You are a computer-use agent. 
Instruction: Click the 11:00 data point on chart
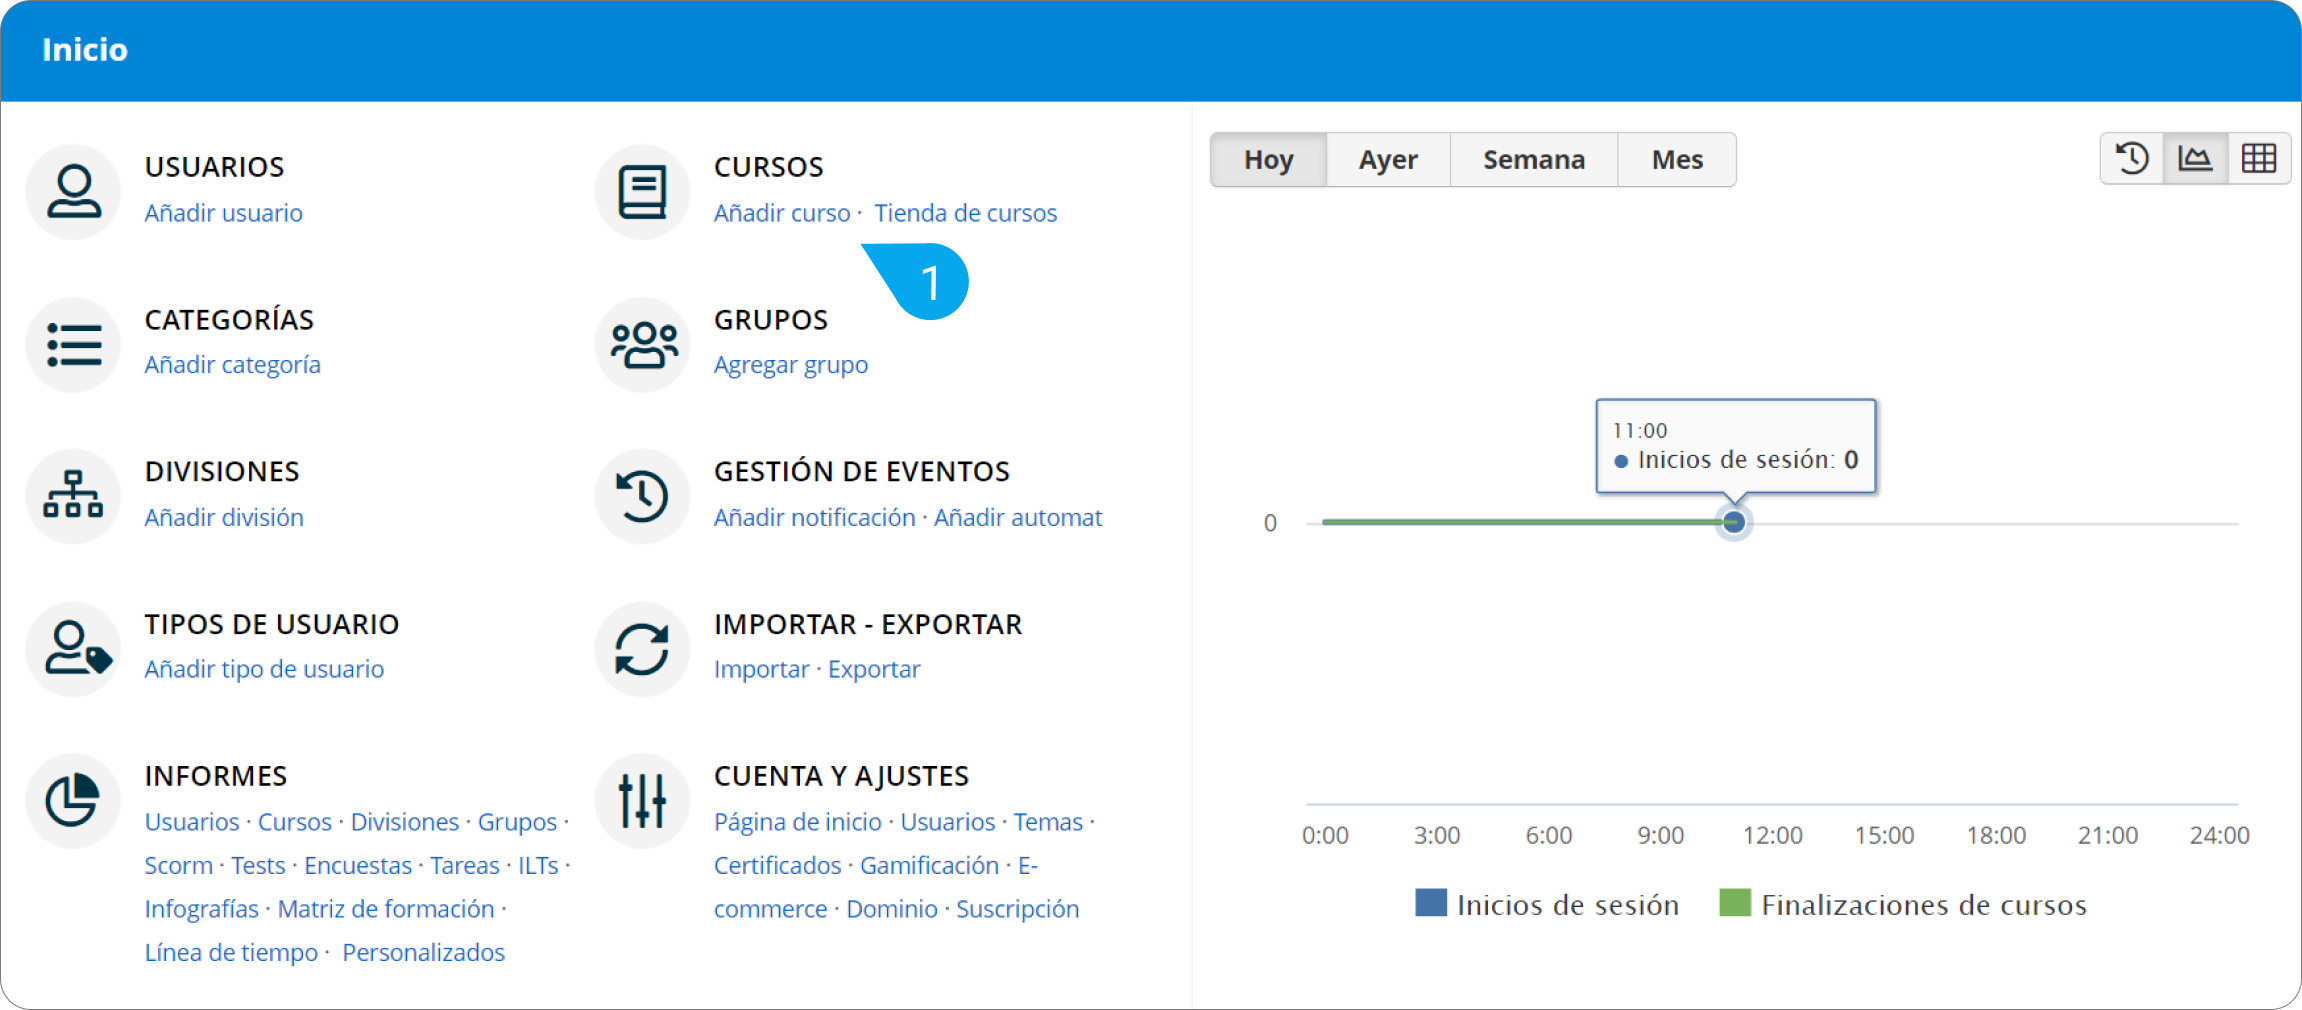pos(1734,522)
